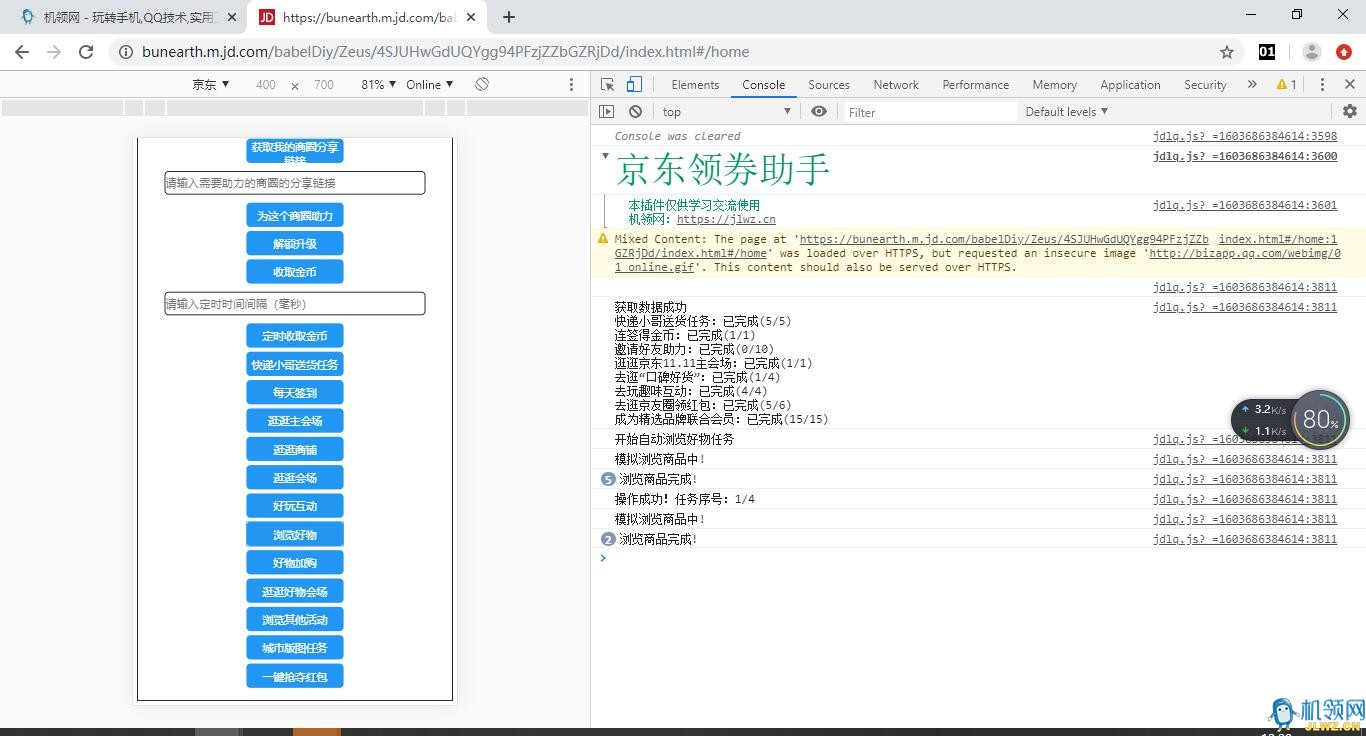Open the Default levels dropdown

pyautogui.click(x=1067, y=112)
